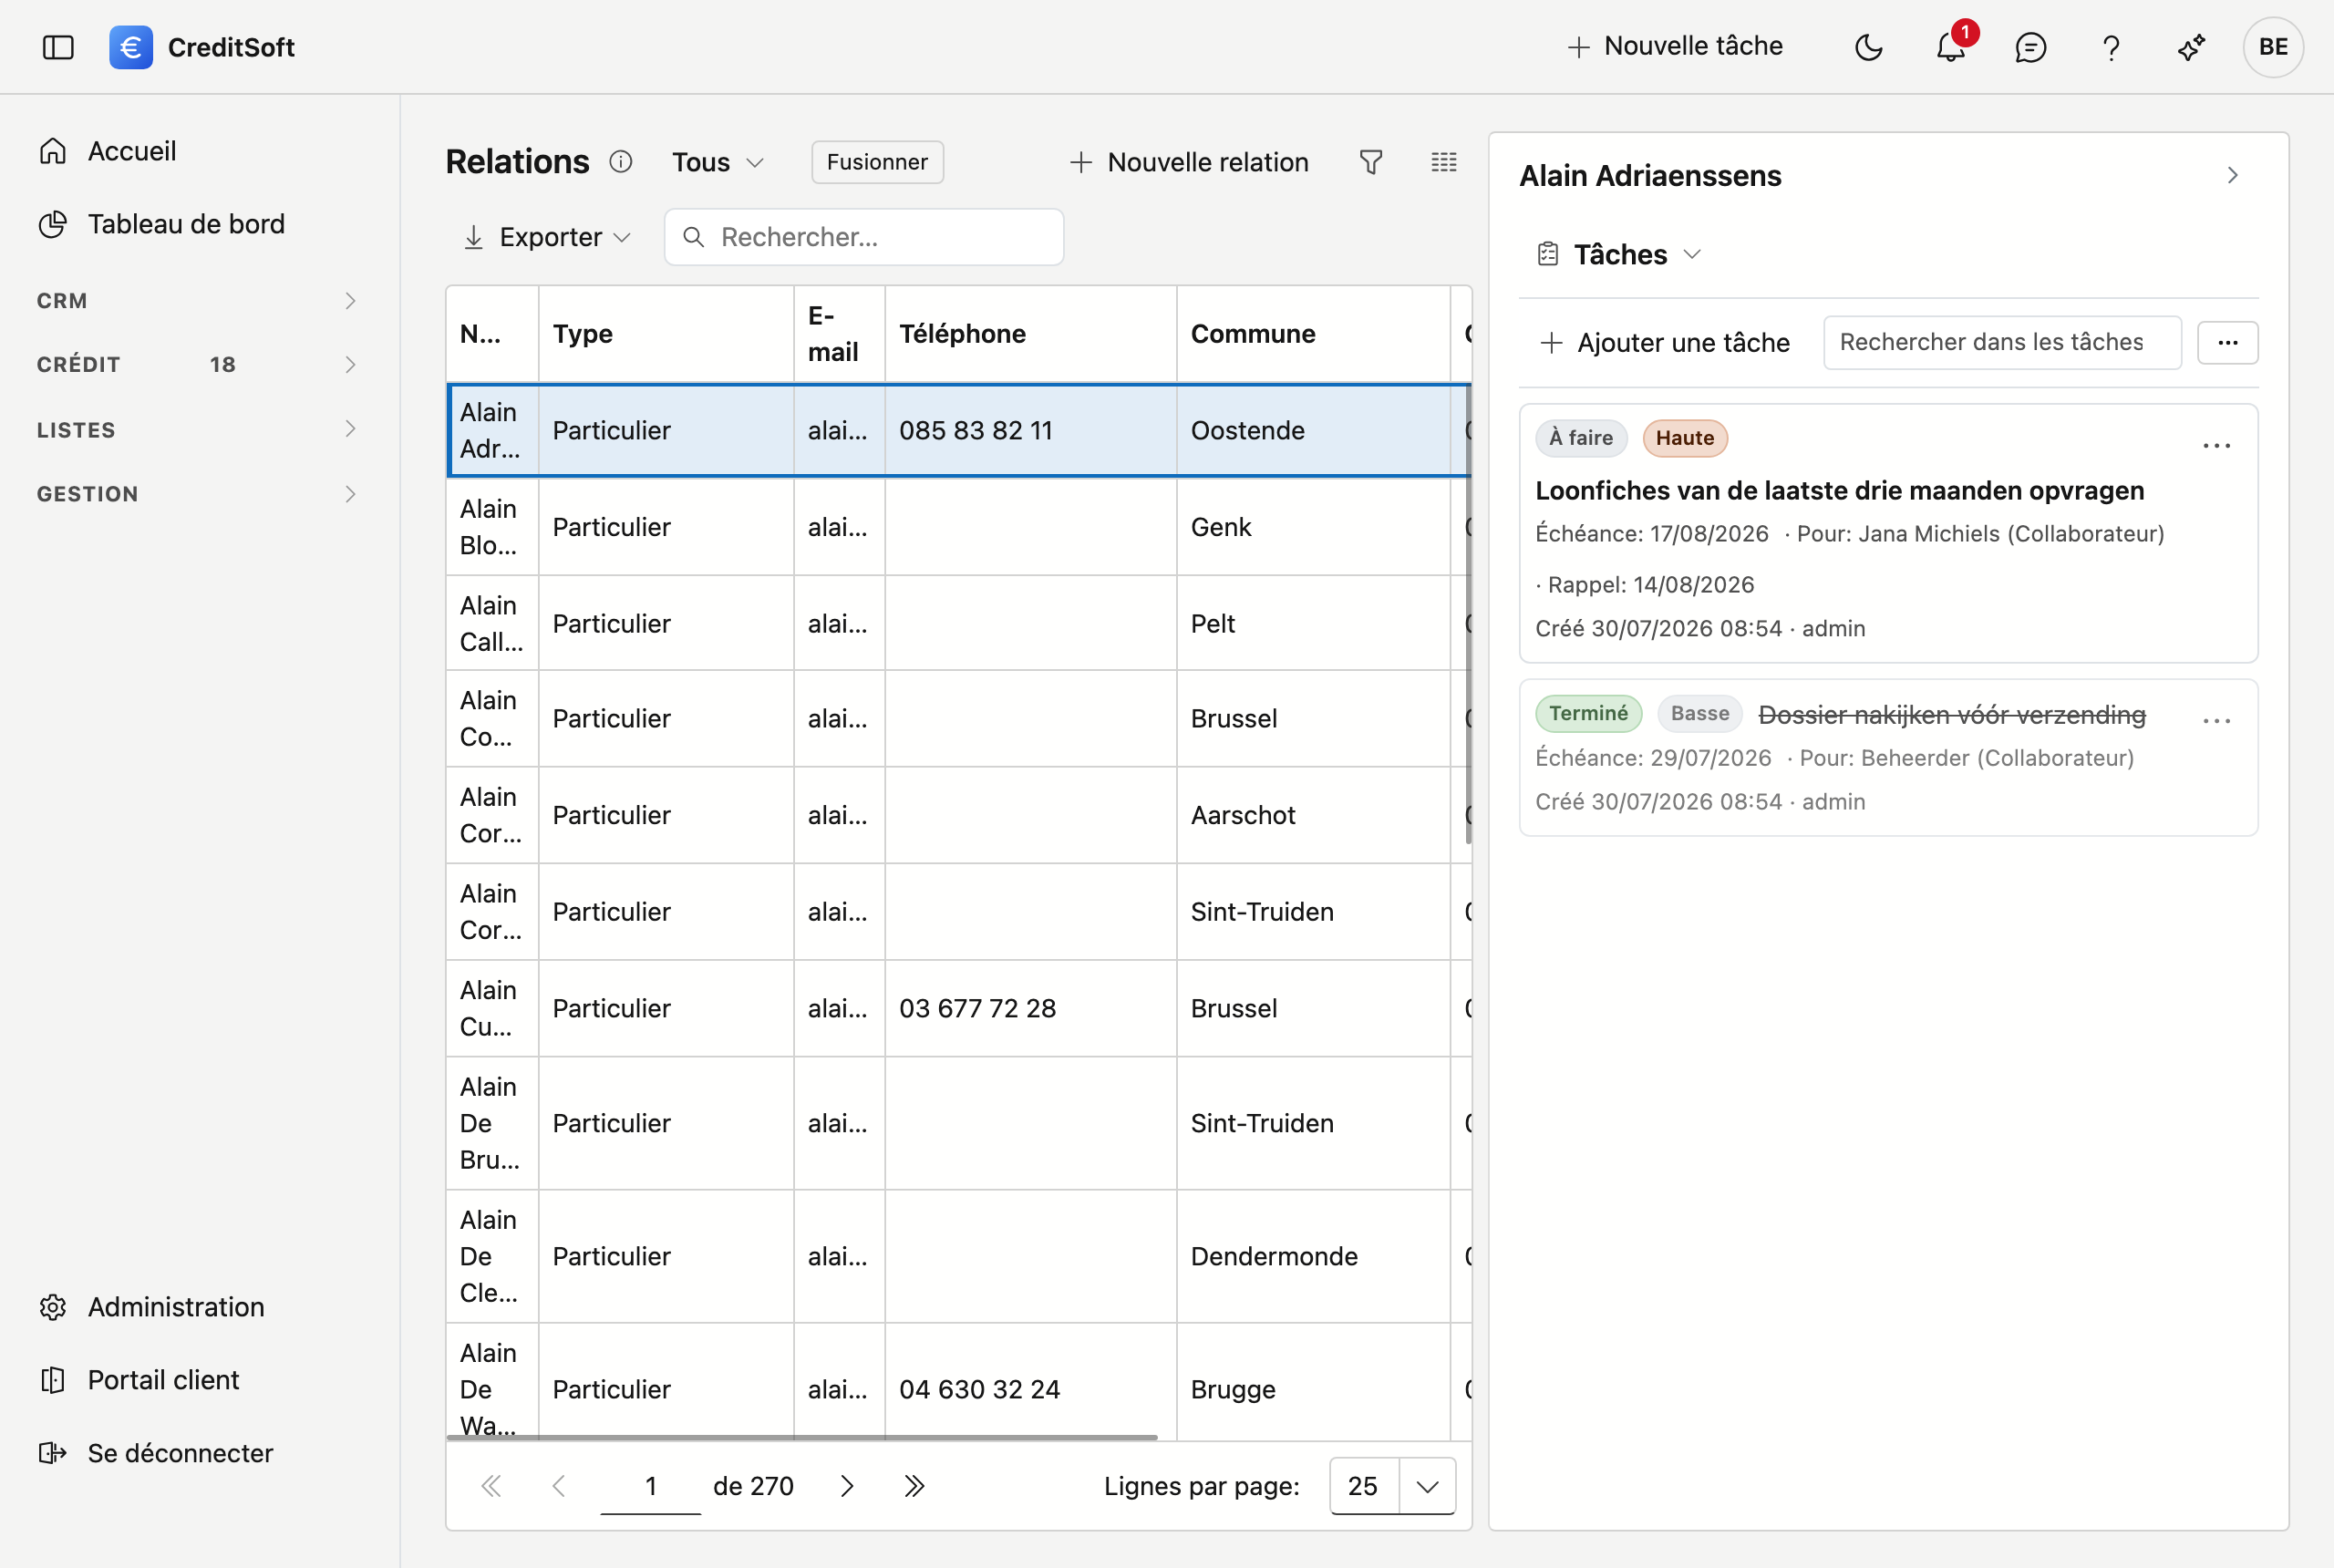This screenshot has width=2334, height=1568.
Task: Click the CreditSoft euro logo
Action: tap(131, 47)
